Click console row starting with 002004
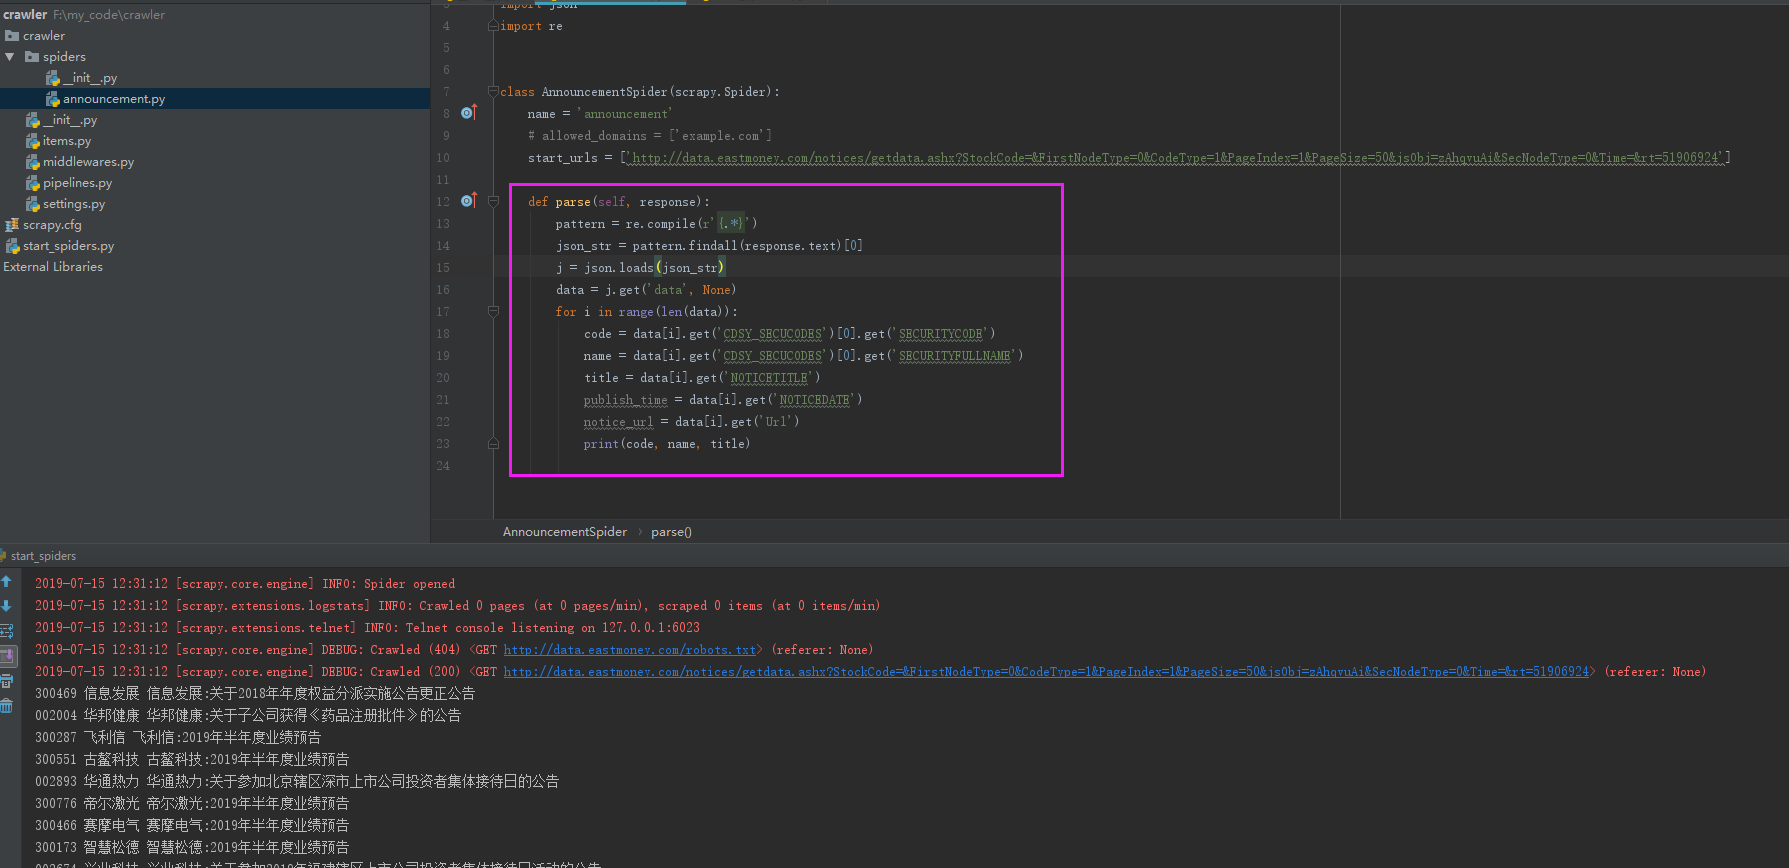Image resolution: width=1789 pixels, height=868 pixels. tap(248, 716)
